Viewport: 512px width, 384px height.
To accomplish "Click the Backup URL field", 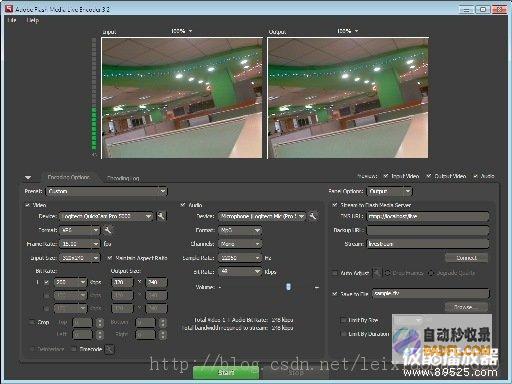I will coord(428,230).
